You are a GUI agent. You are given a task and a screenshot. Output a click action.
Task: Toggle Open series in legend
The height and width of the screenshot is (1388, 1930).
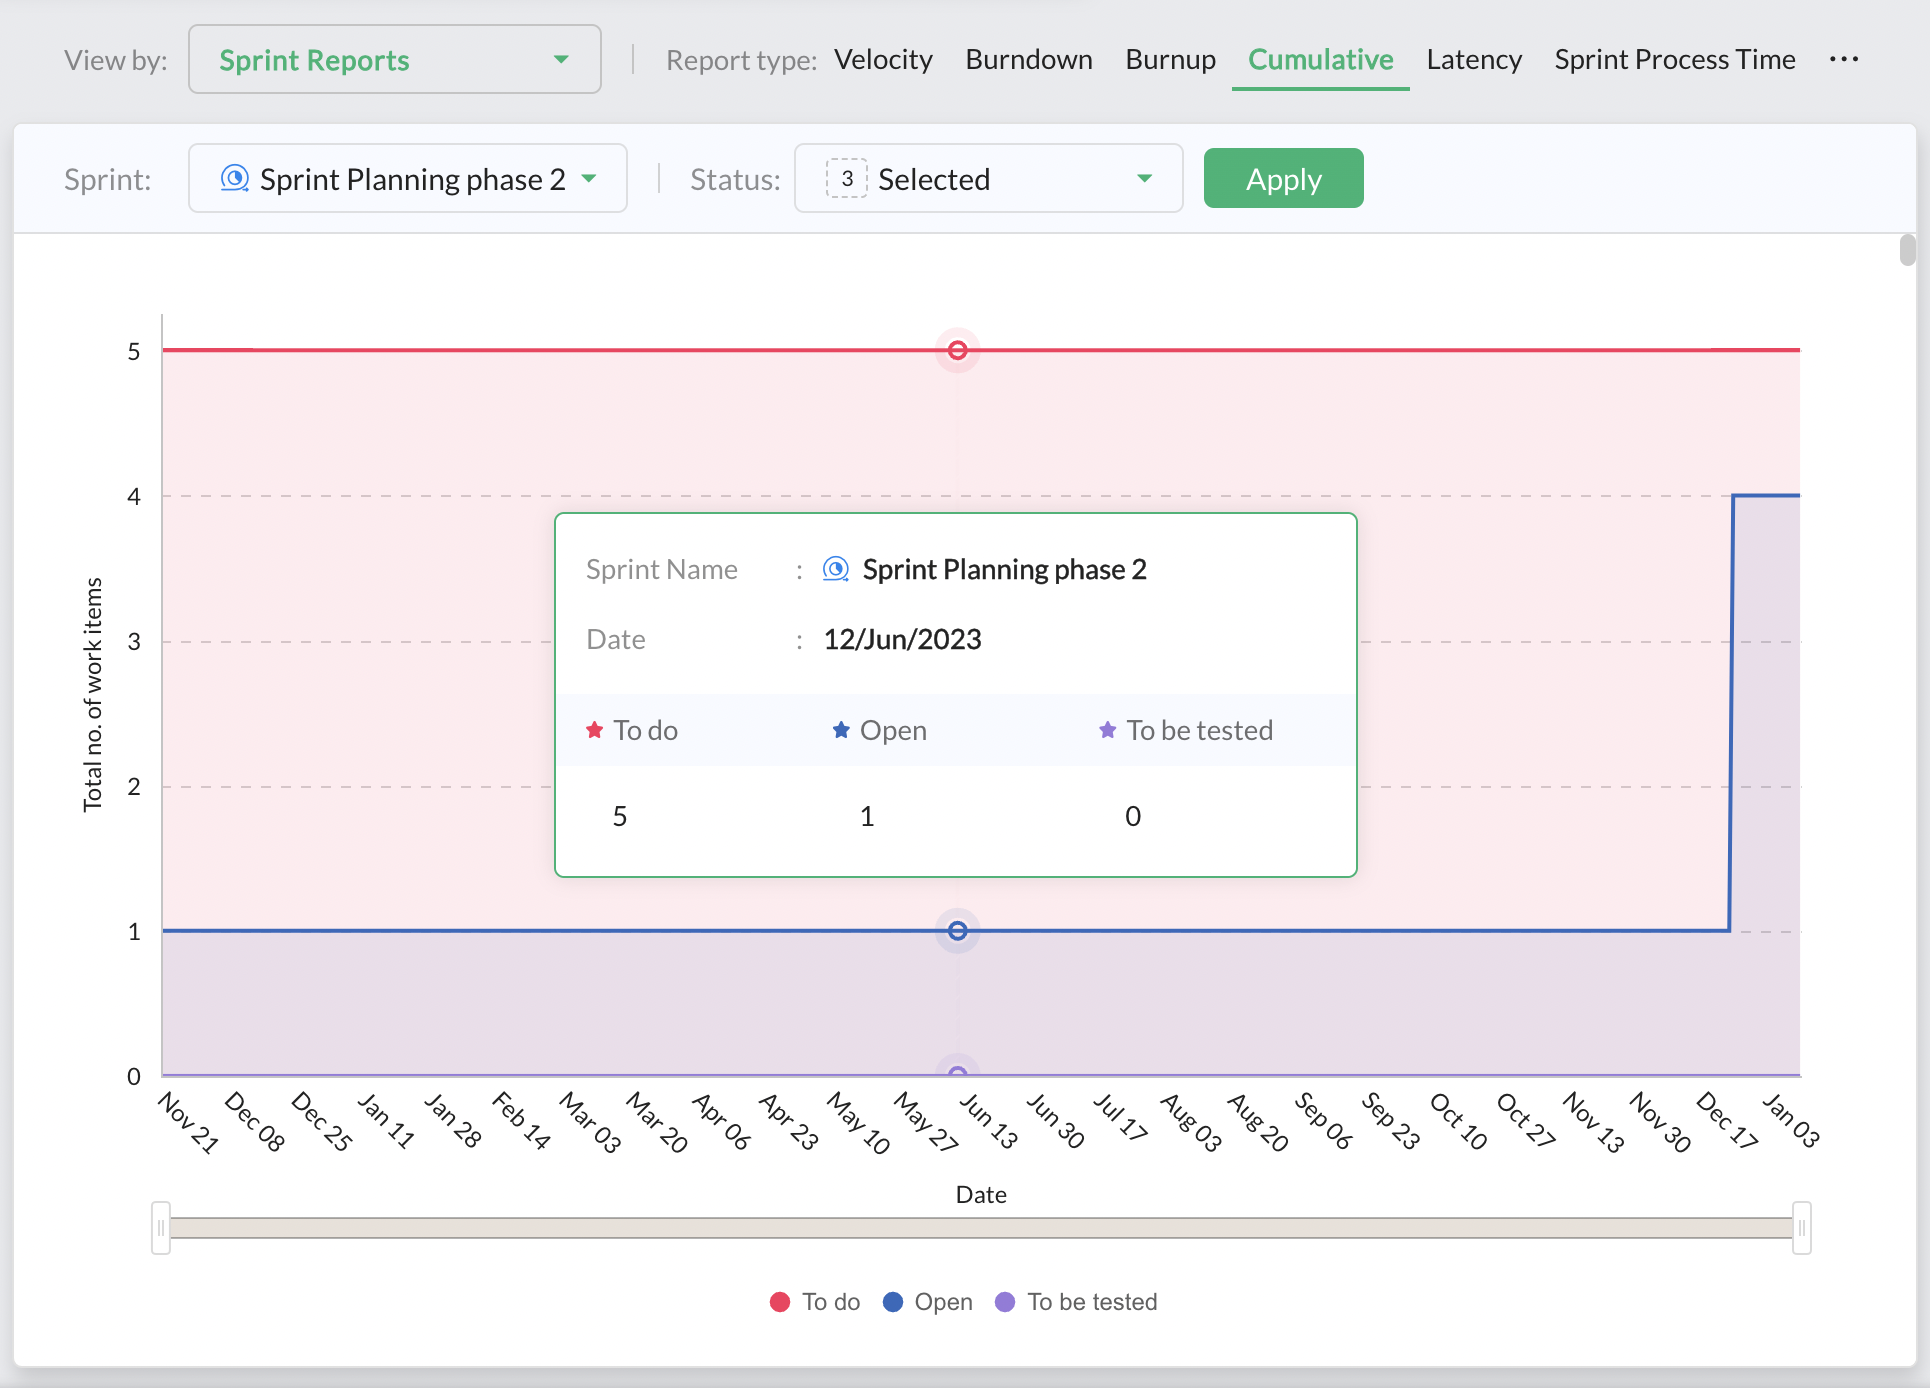pyautogui.click(x=928, y=1302)
